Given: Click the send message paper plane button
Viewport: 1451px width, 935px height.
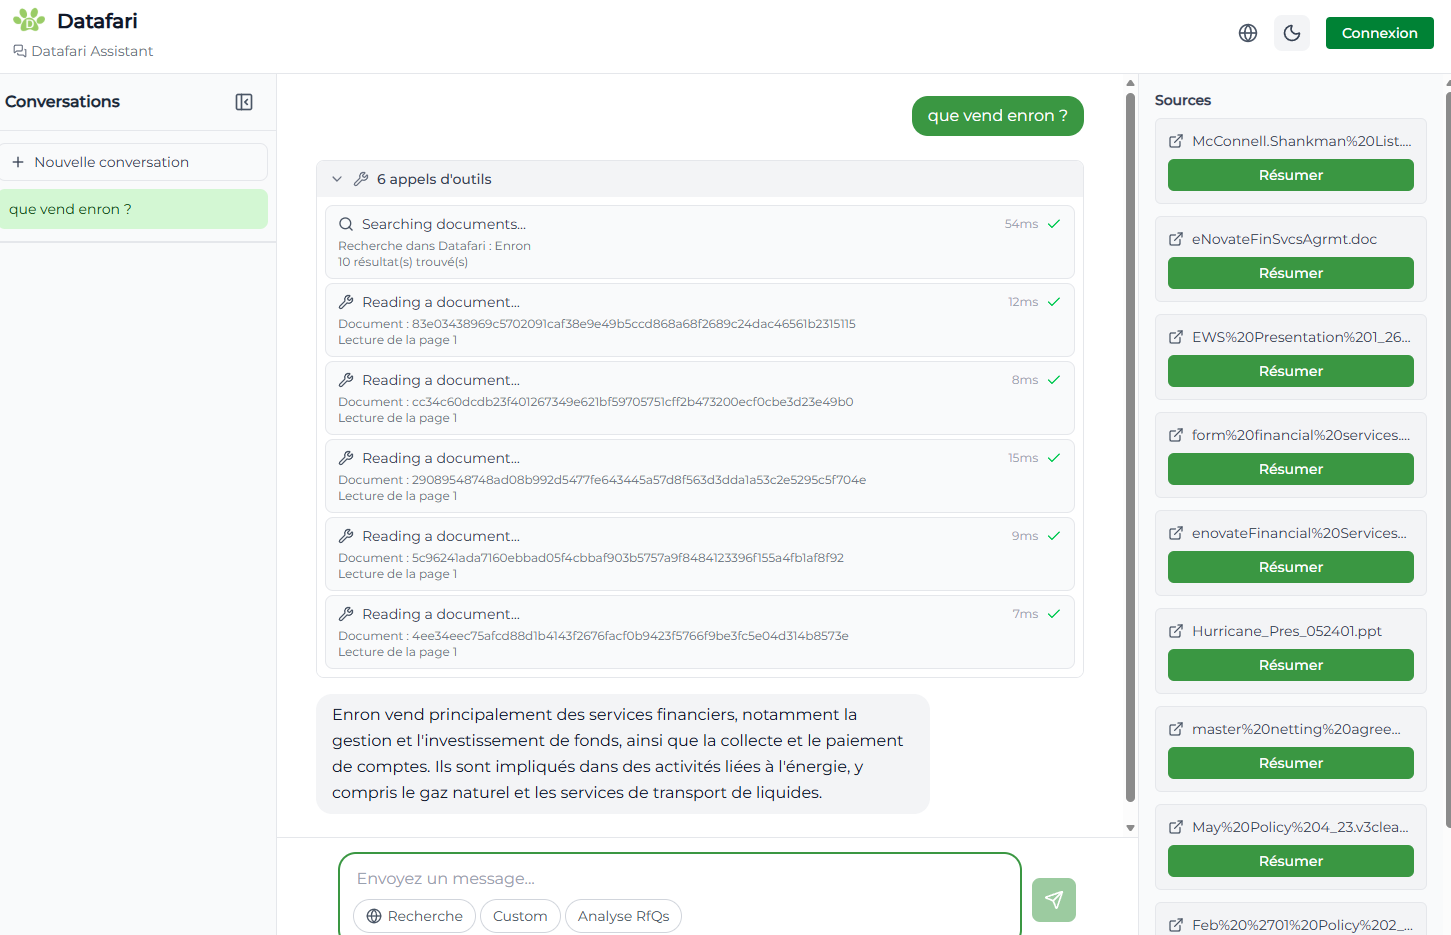Looking at the screenshot, I should [1054, 900].
